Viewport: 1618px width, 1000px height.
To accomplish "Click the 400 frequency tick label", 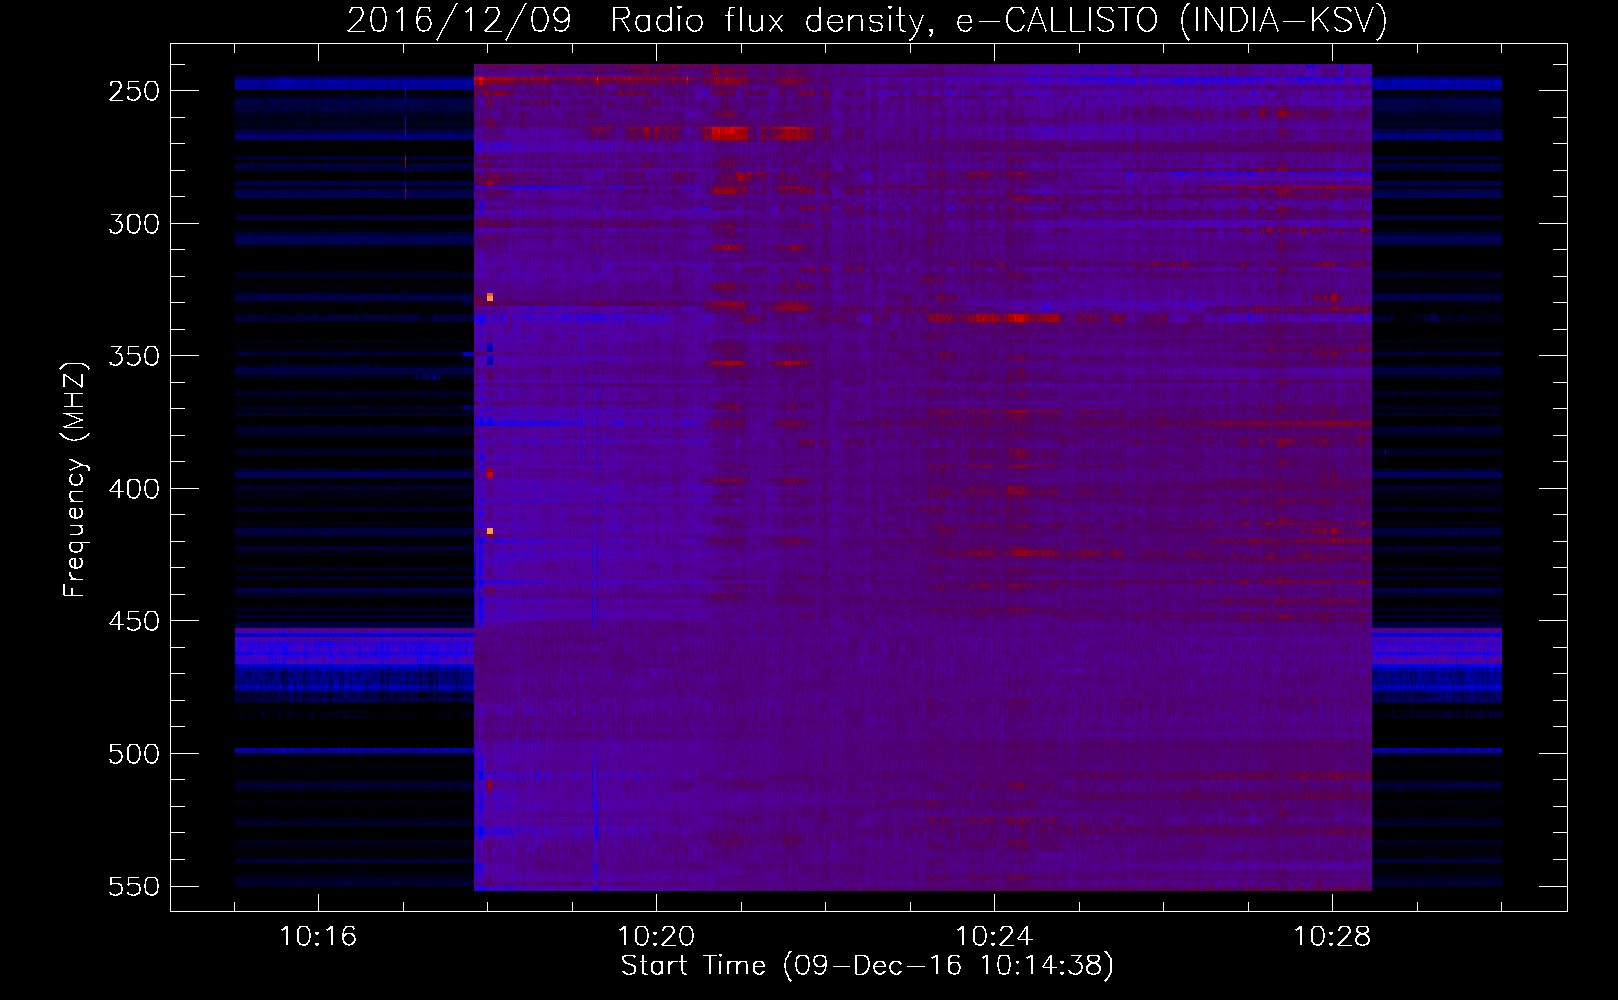I will [x=134, y=489].
